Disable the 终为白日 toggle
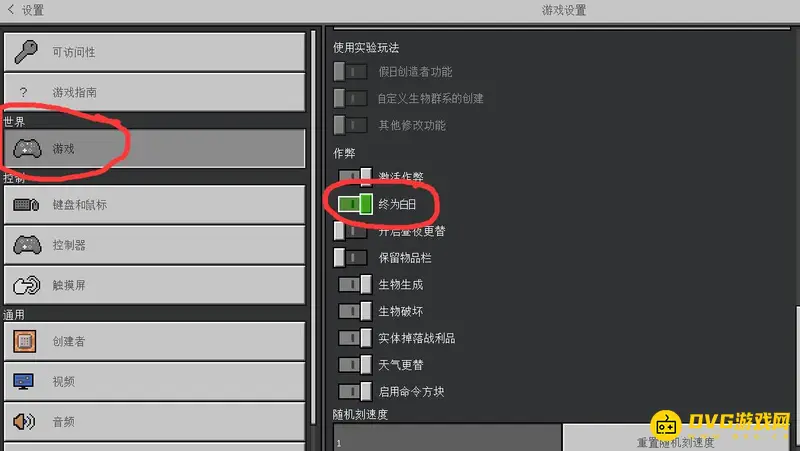This screenshot has width=800, height=451. (355, 204)
